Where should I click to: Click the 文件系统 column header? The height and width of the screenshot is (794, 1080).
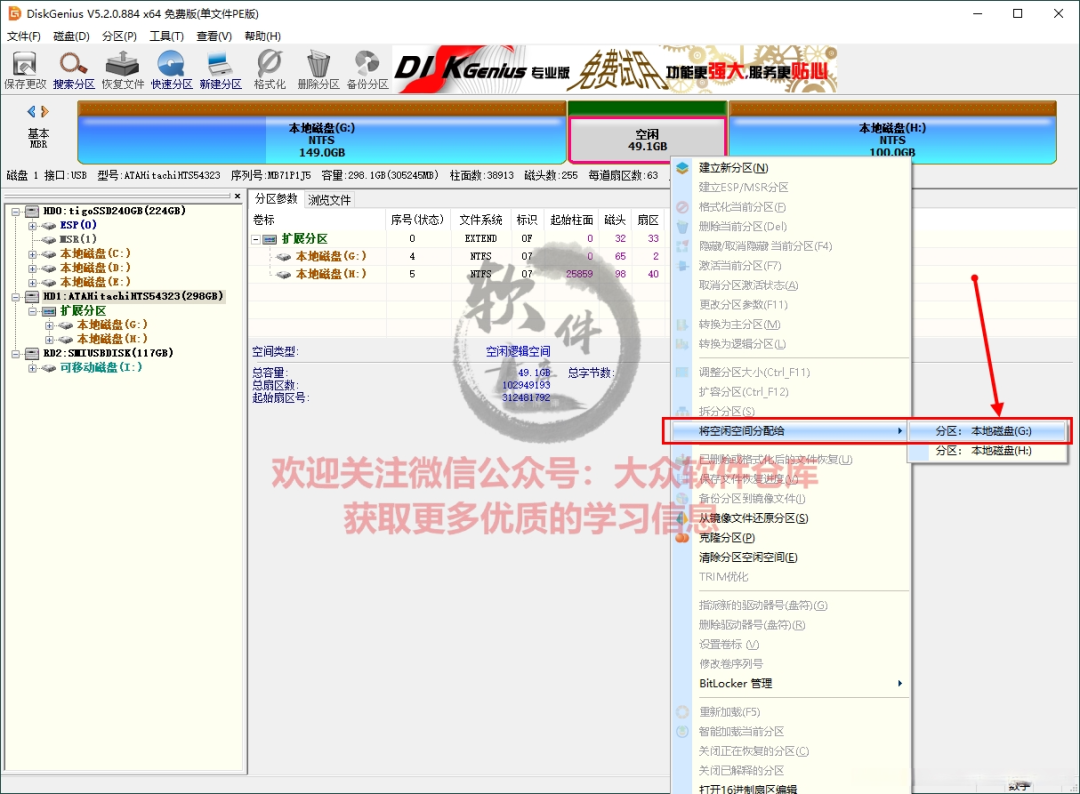pos(481,220)
